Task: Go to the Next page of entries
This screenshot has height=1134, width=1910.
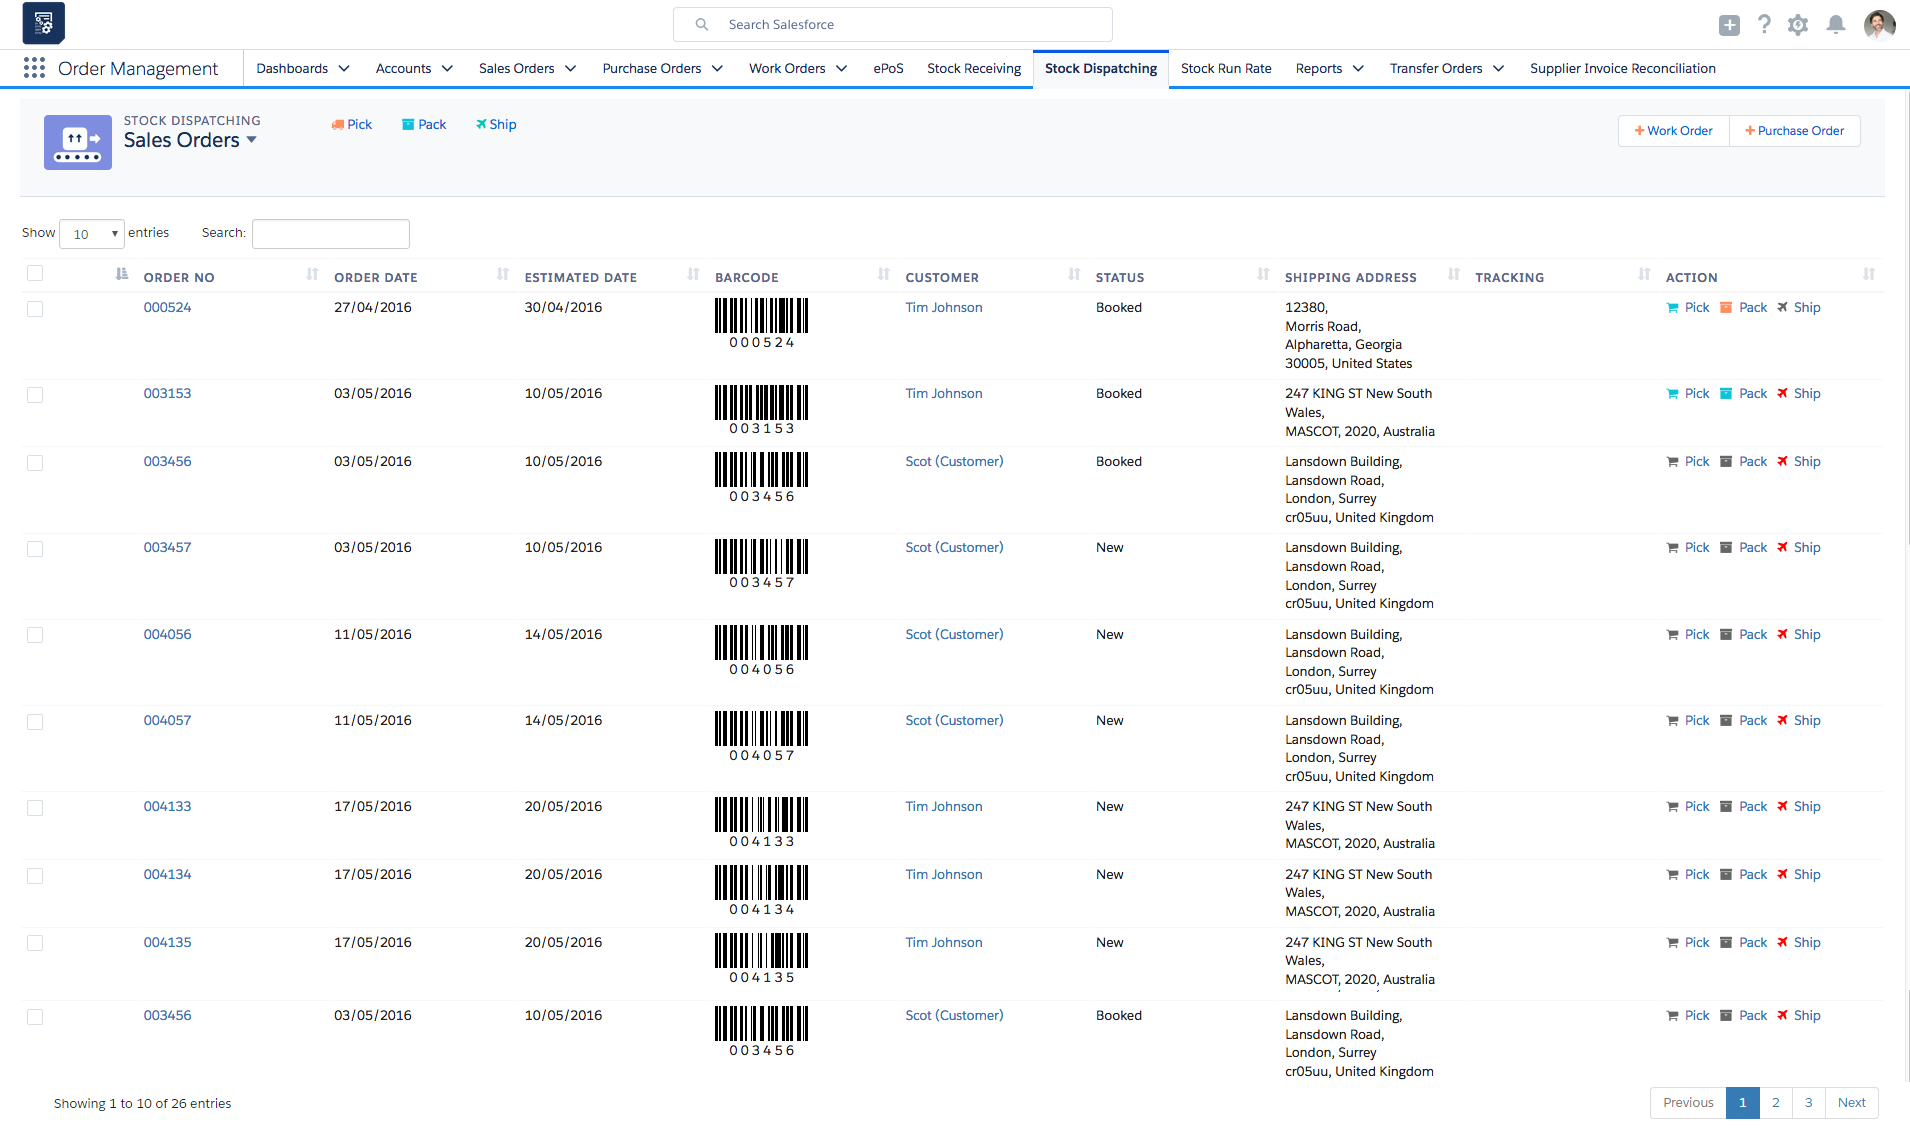Action: (1852, 1103)
